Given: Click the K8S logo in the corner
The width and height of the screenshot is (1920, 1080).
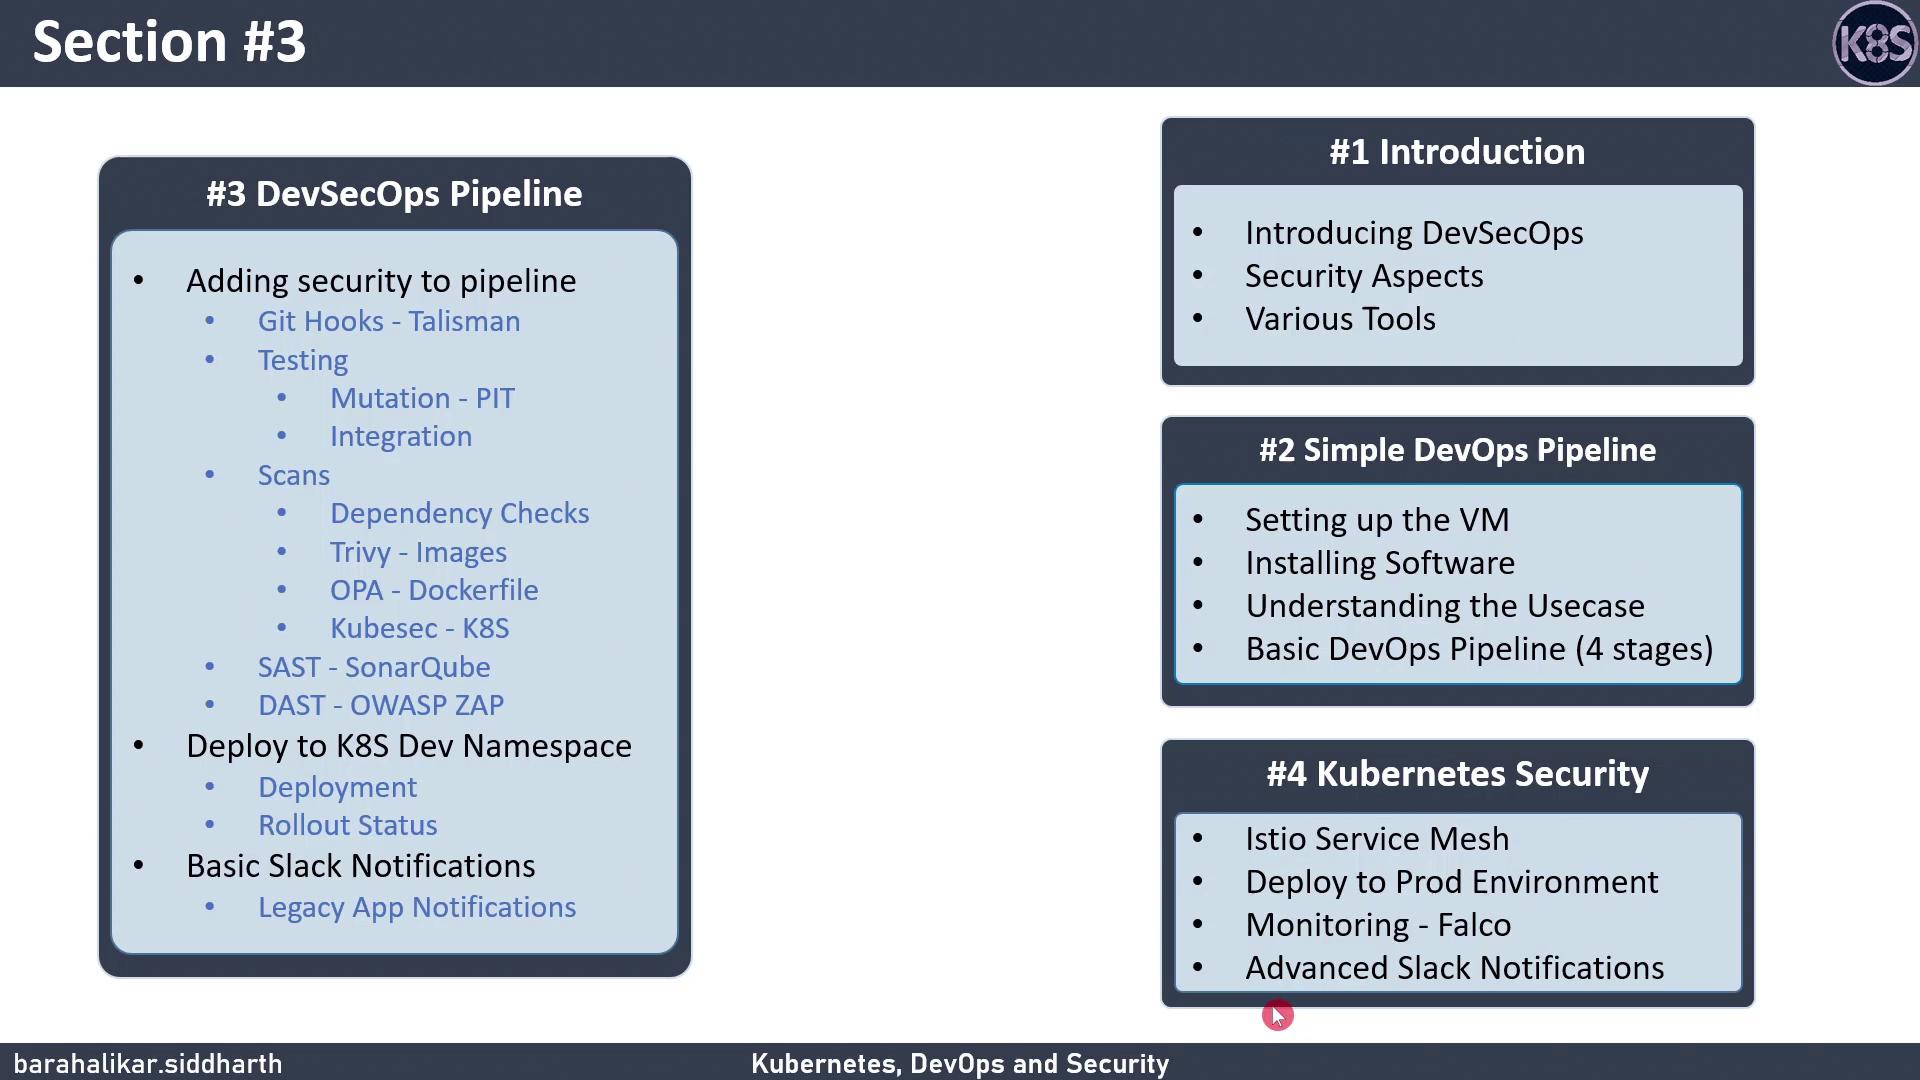Looking at the screenshot, I should pyautogui.click(x=1874, y=43).
